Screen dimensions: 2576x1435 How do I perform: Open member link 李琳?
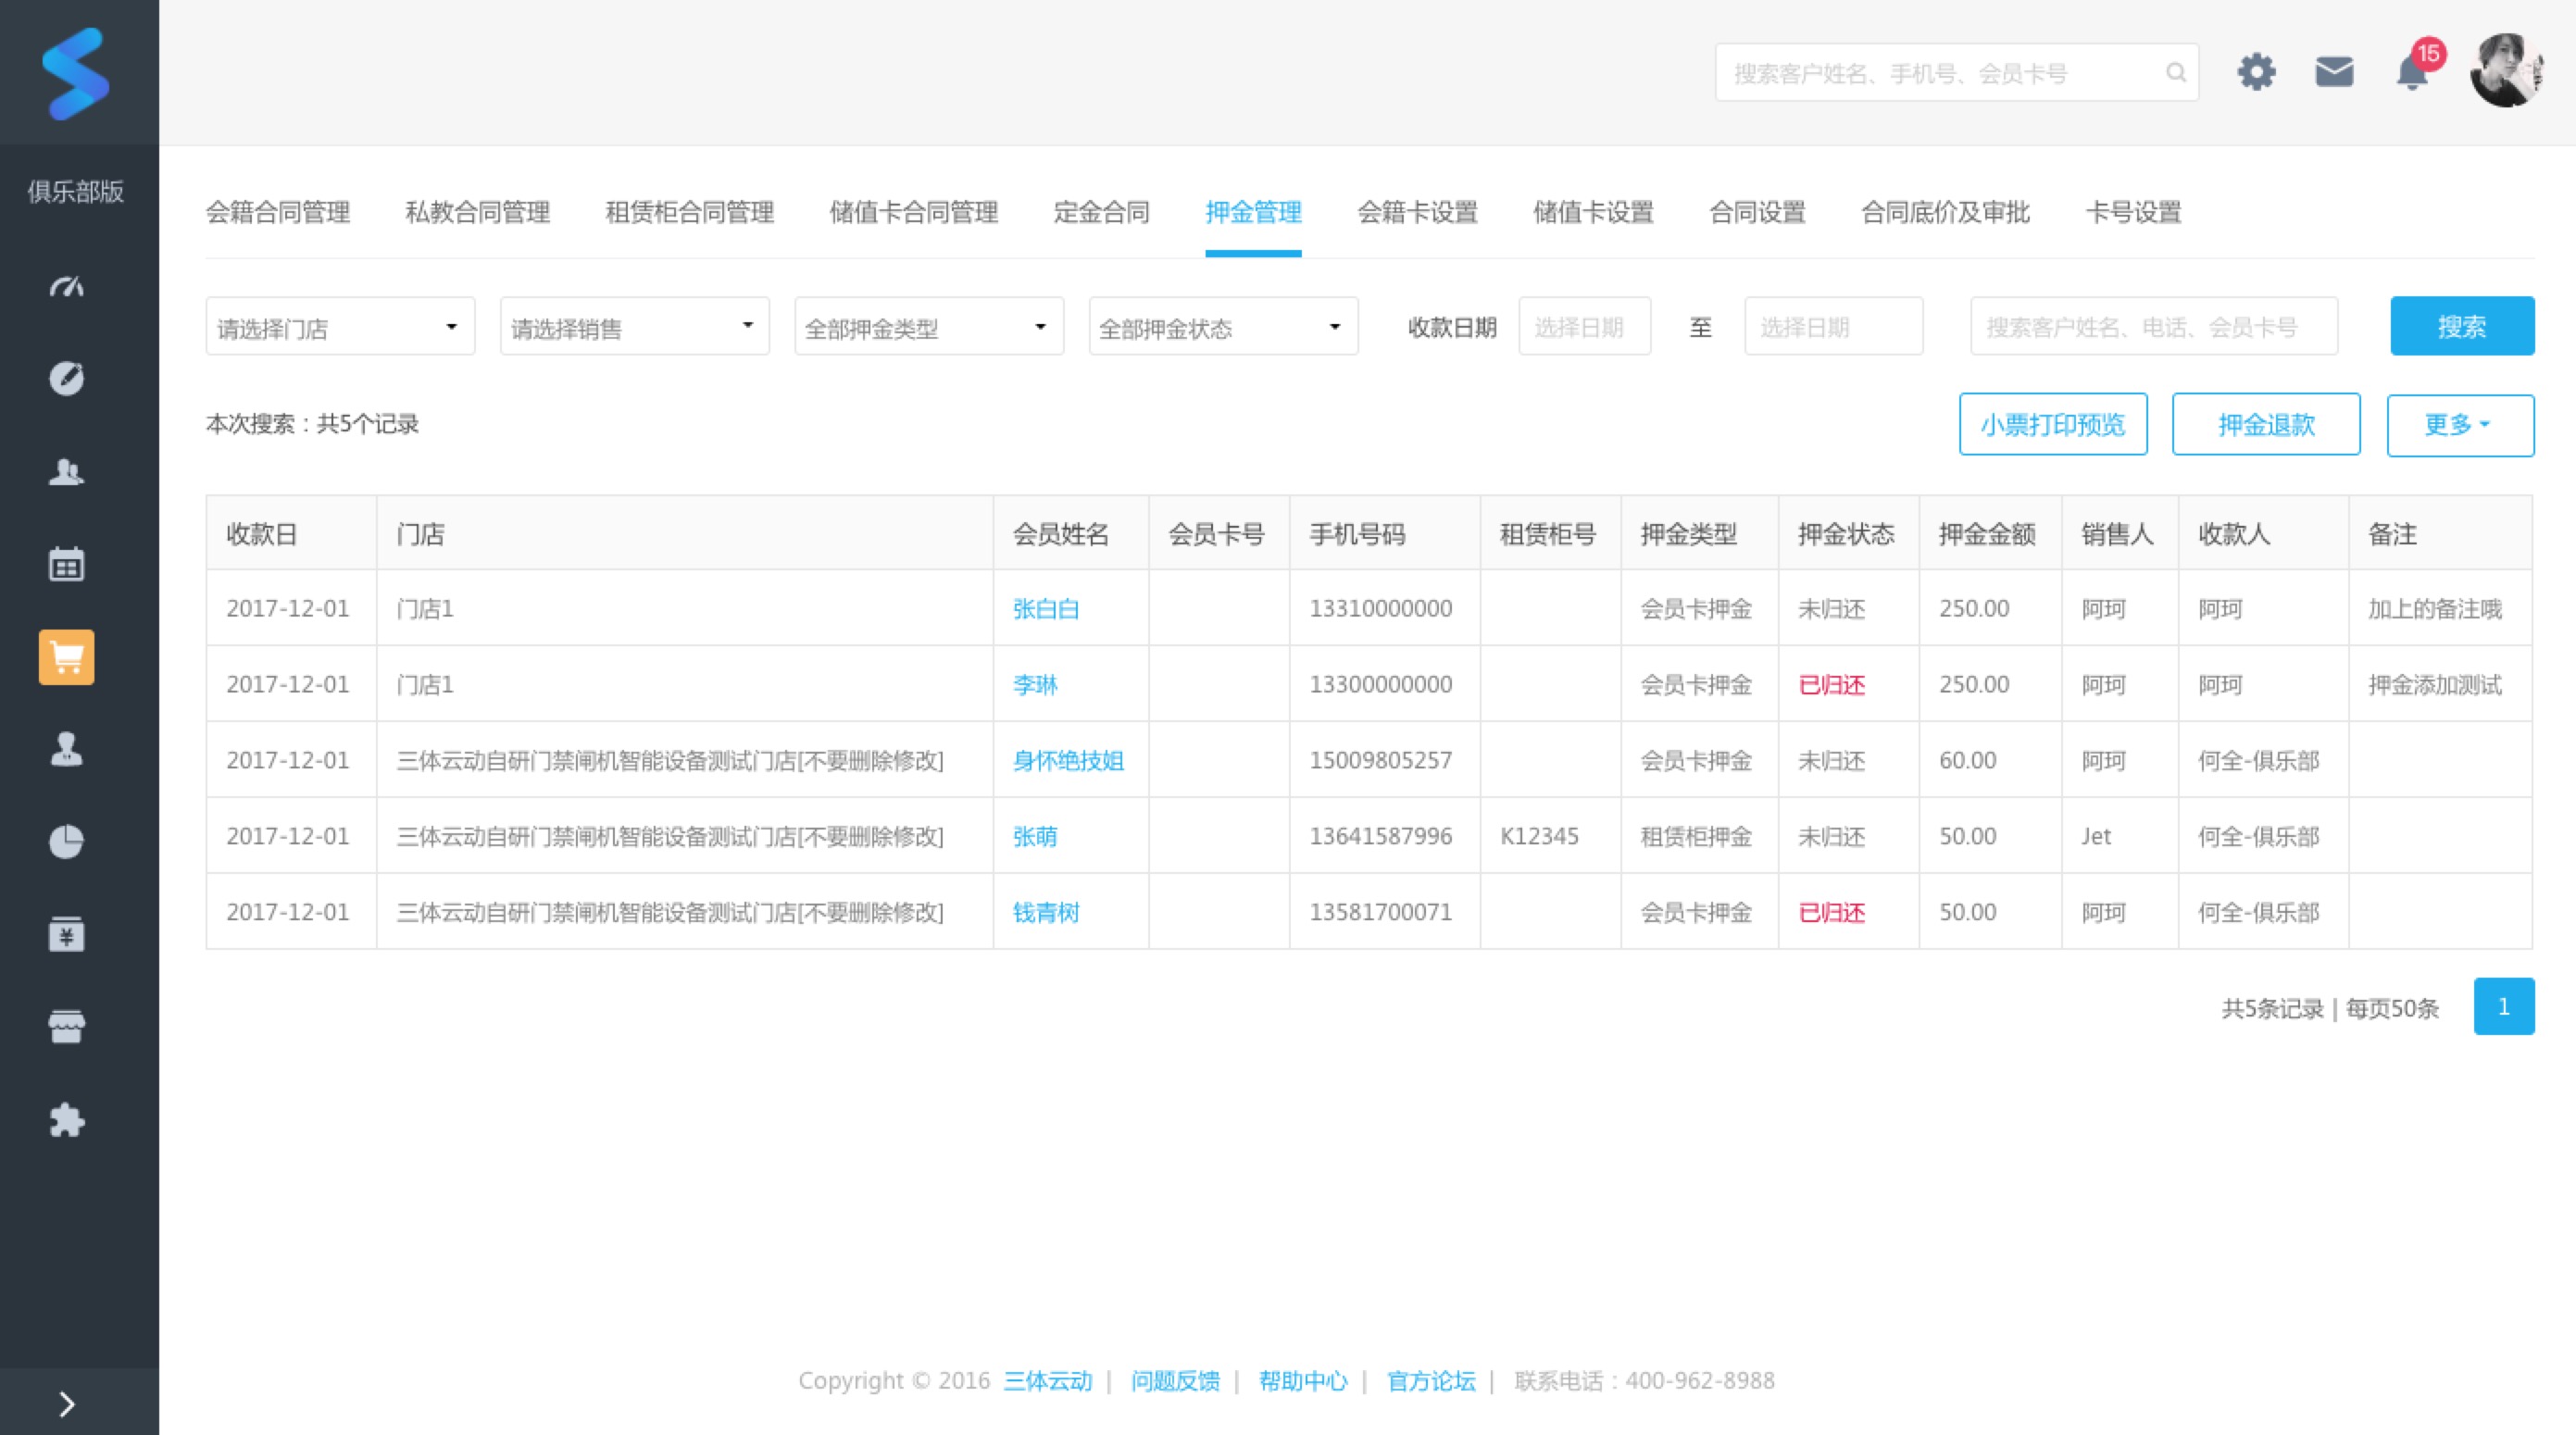point(1035,684)
